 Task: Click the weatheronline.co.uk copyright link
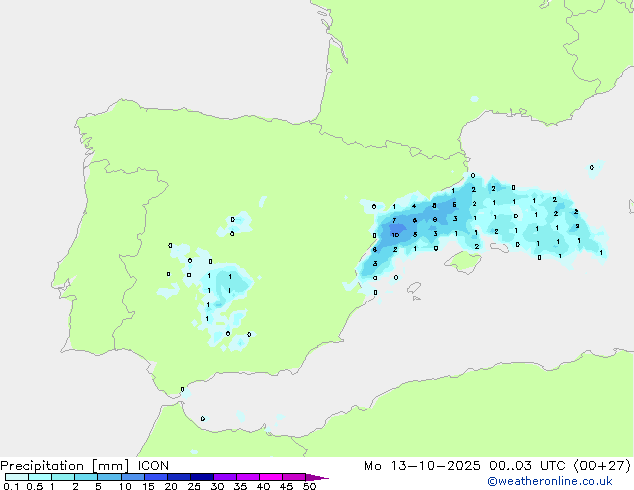pos(550,481)
